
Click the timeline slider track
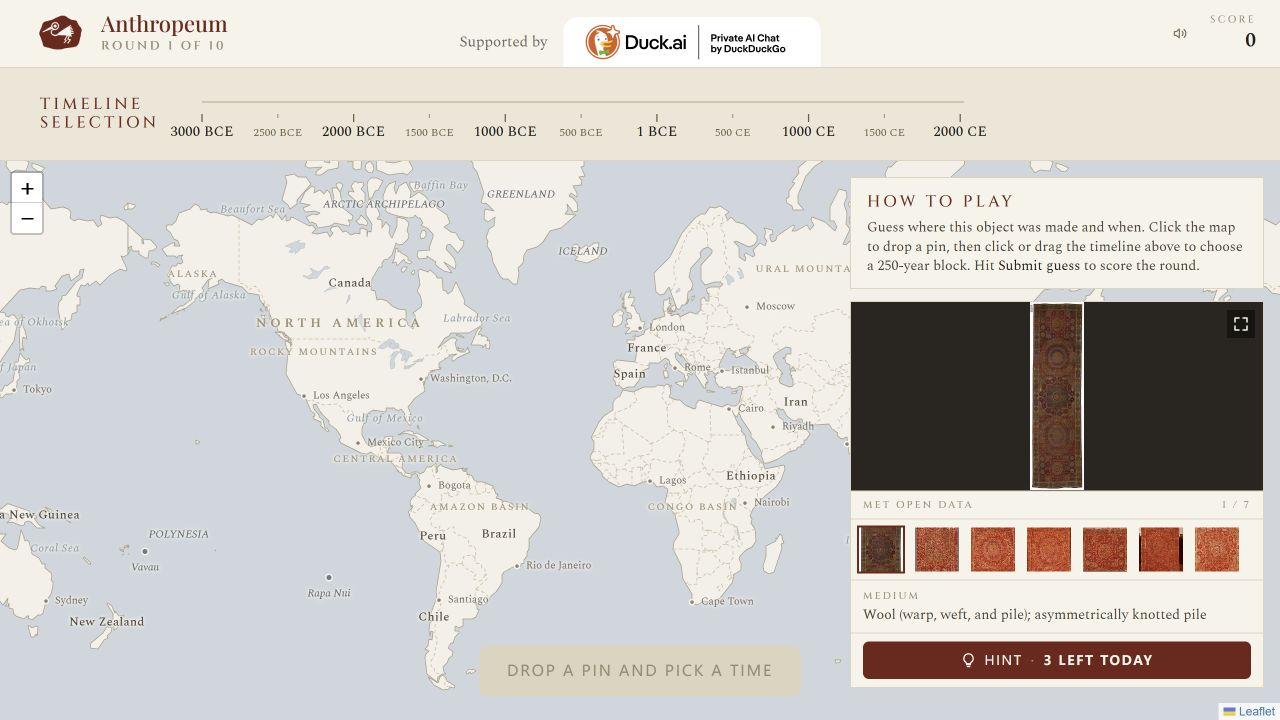click(x=582, y=102)
